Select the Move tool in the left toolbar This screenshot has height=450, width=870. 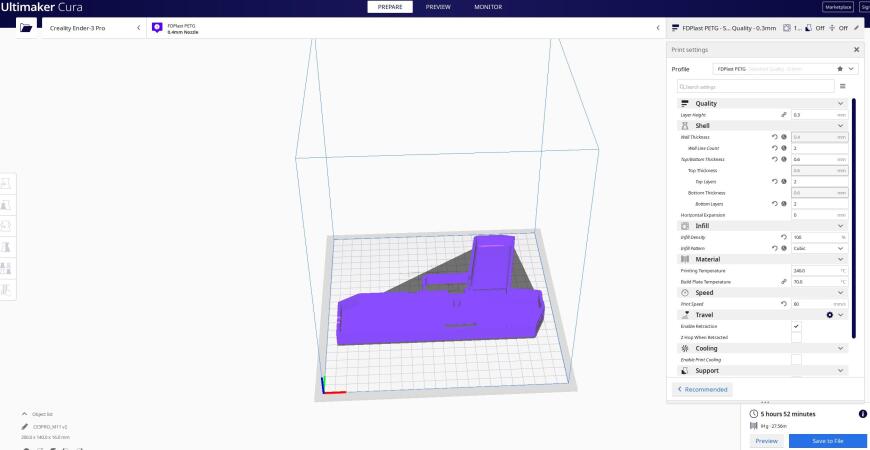7,183
